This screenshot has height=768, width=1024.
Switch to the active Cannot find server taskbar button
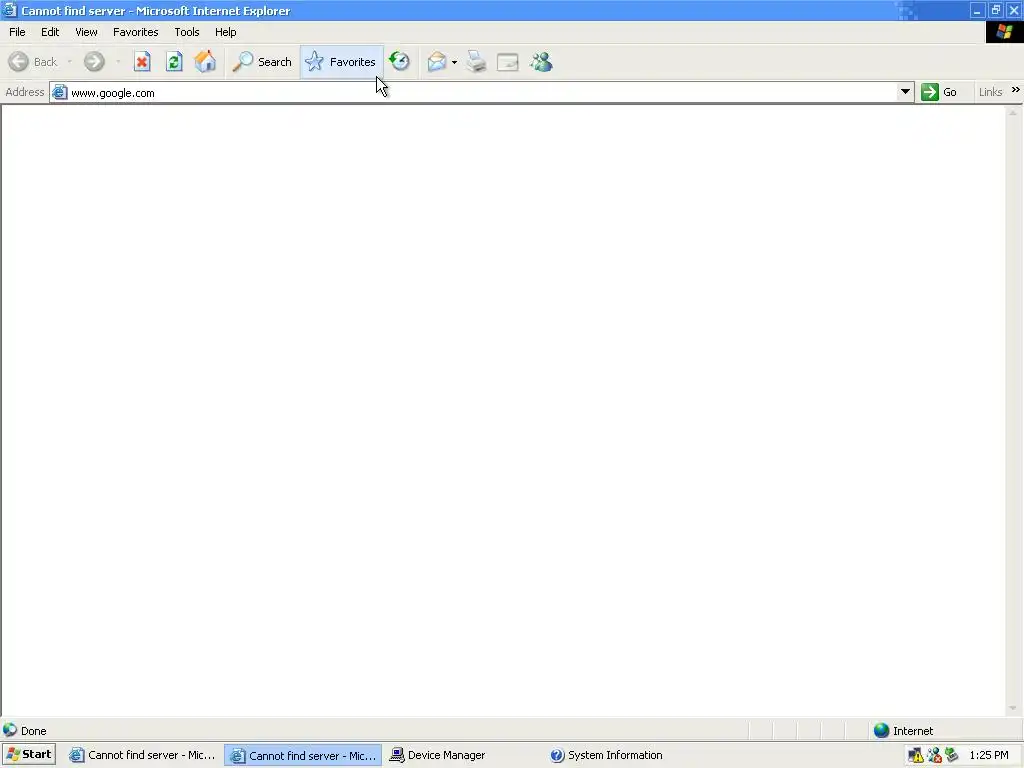click(x=303, y=756)
